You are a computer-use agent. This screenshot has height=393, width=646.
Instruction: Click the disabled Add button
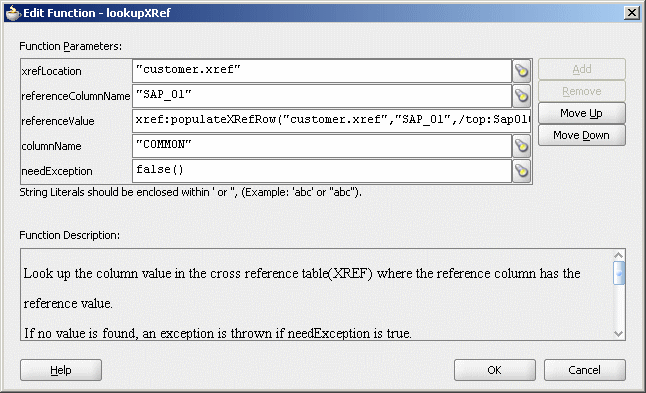[x=581, y=69]
